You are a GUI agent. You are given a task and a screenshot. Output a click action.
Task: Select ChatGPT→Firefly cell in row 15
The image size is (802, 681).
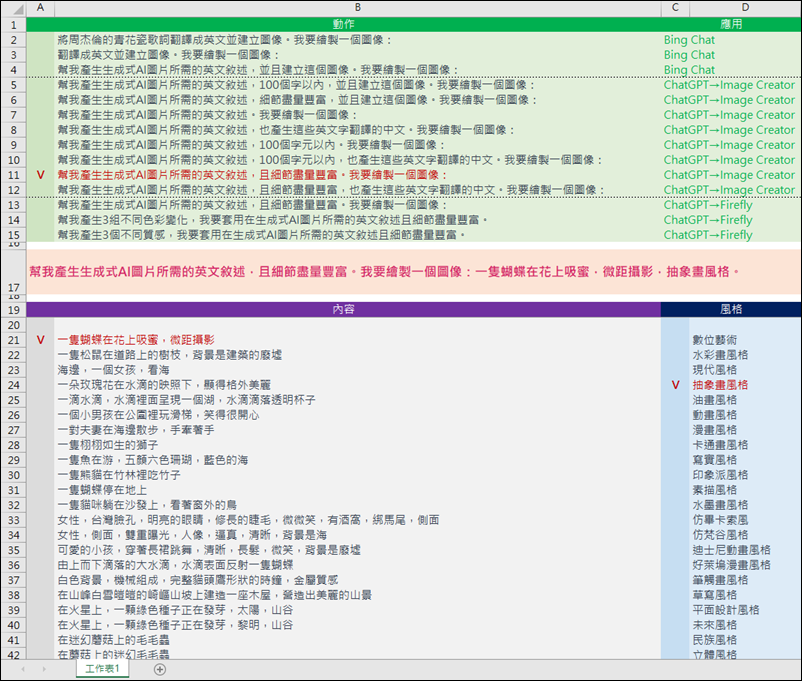click(731, 235)
